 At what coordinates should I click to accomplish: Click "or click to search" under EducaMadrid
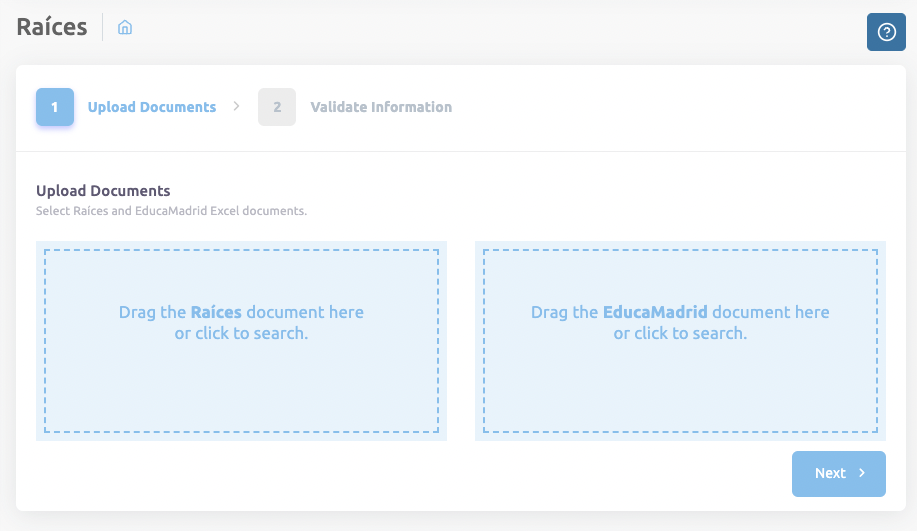click(680, 333)
